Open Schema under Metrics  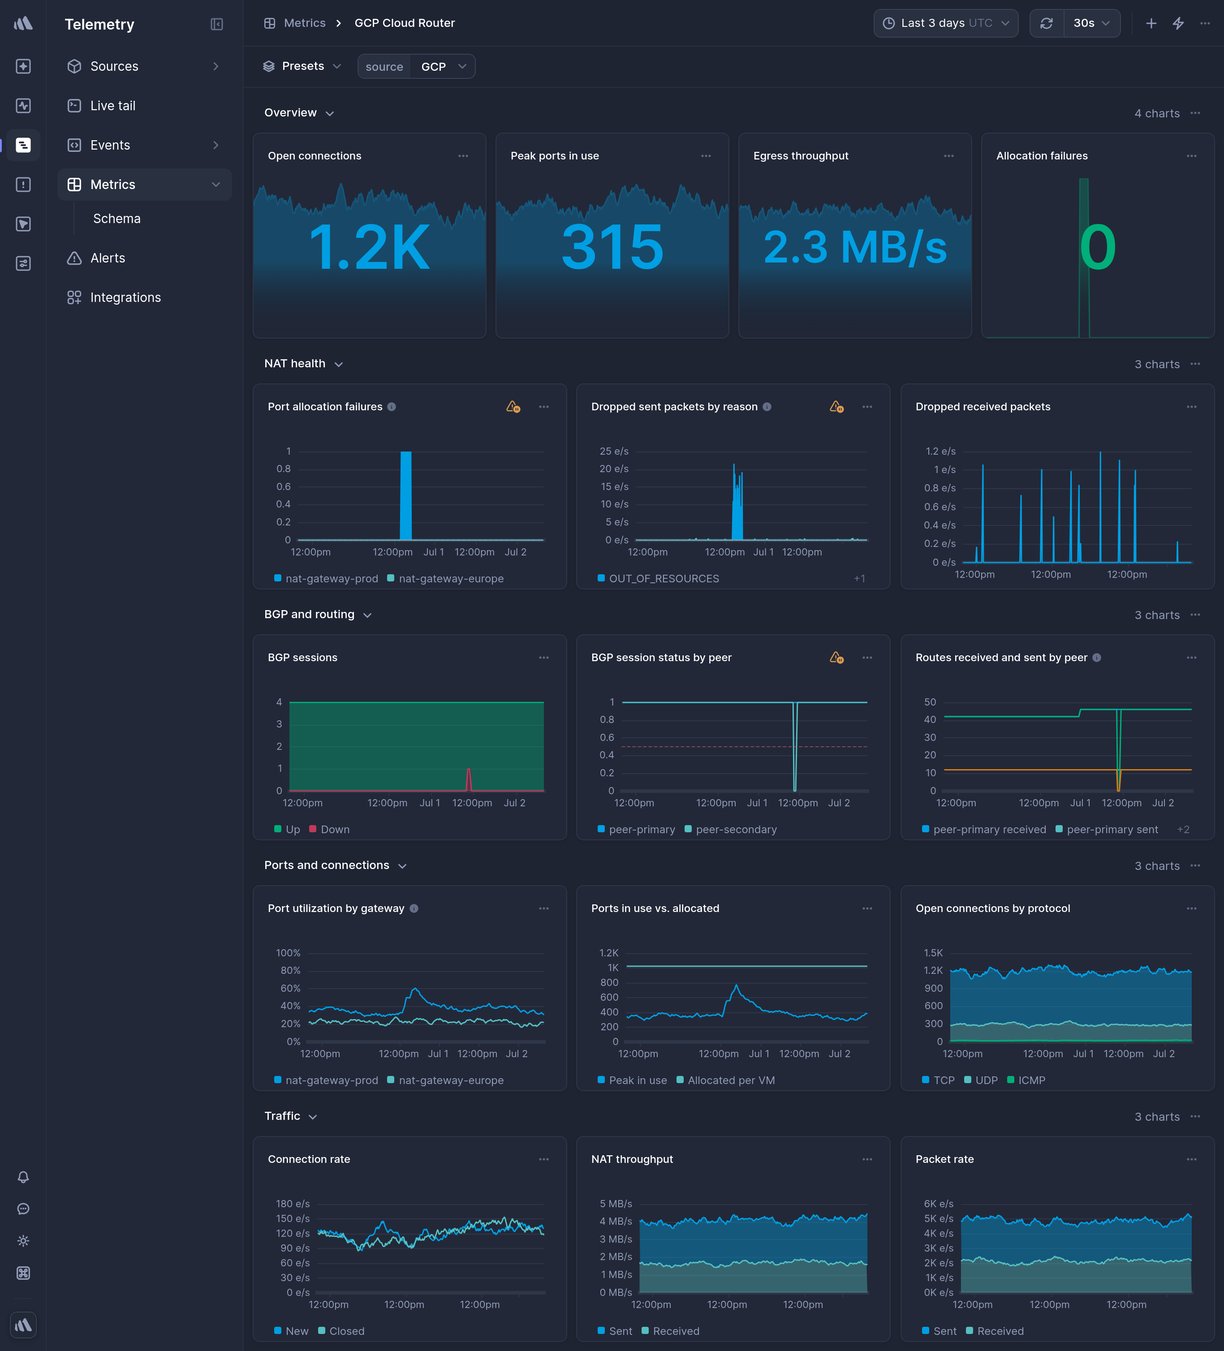[117, 218]
